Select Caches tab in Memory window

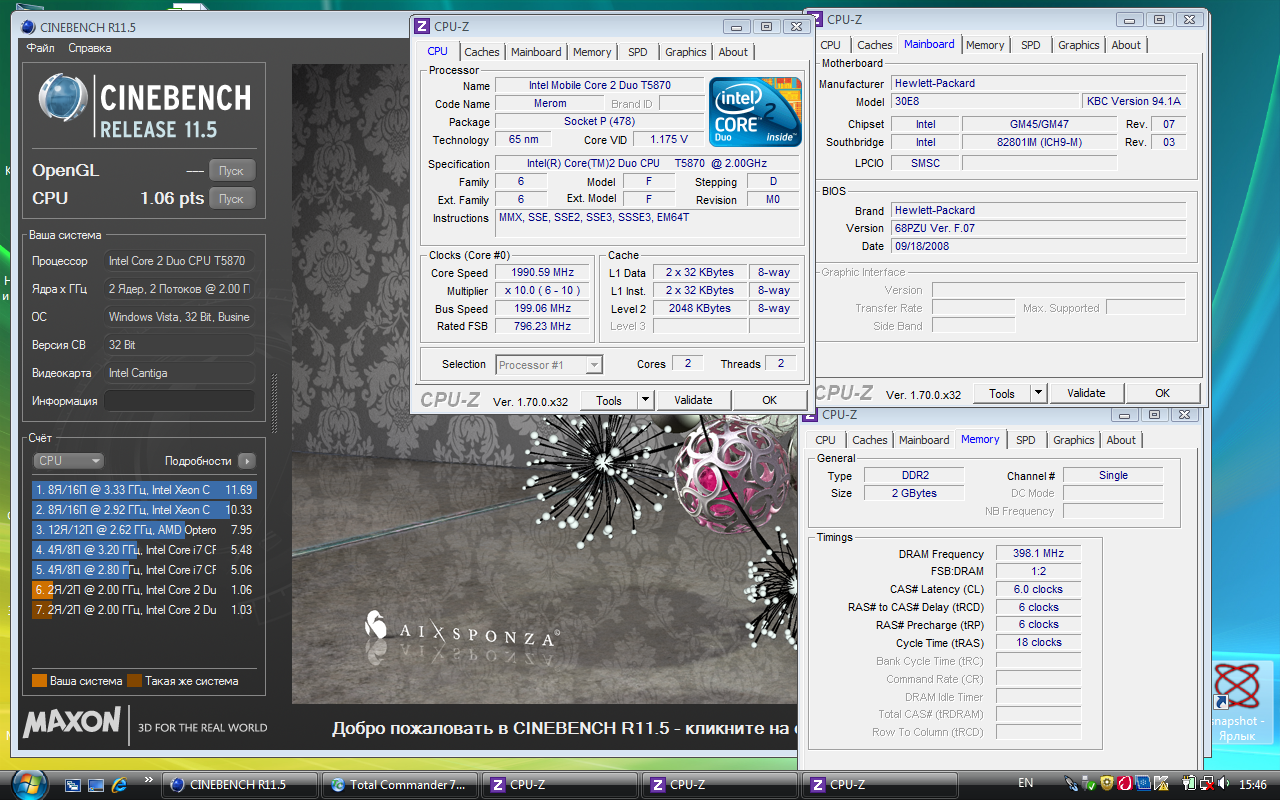pos(870,440)
